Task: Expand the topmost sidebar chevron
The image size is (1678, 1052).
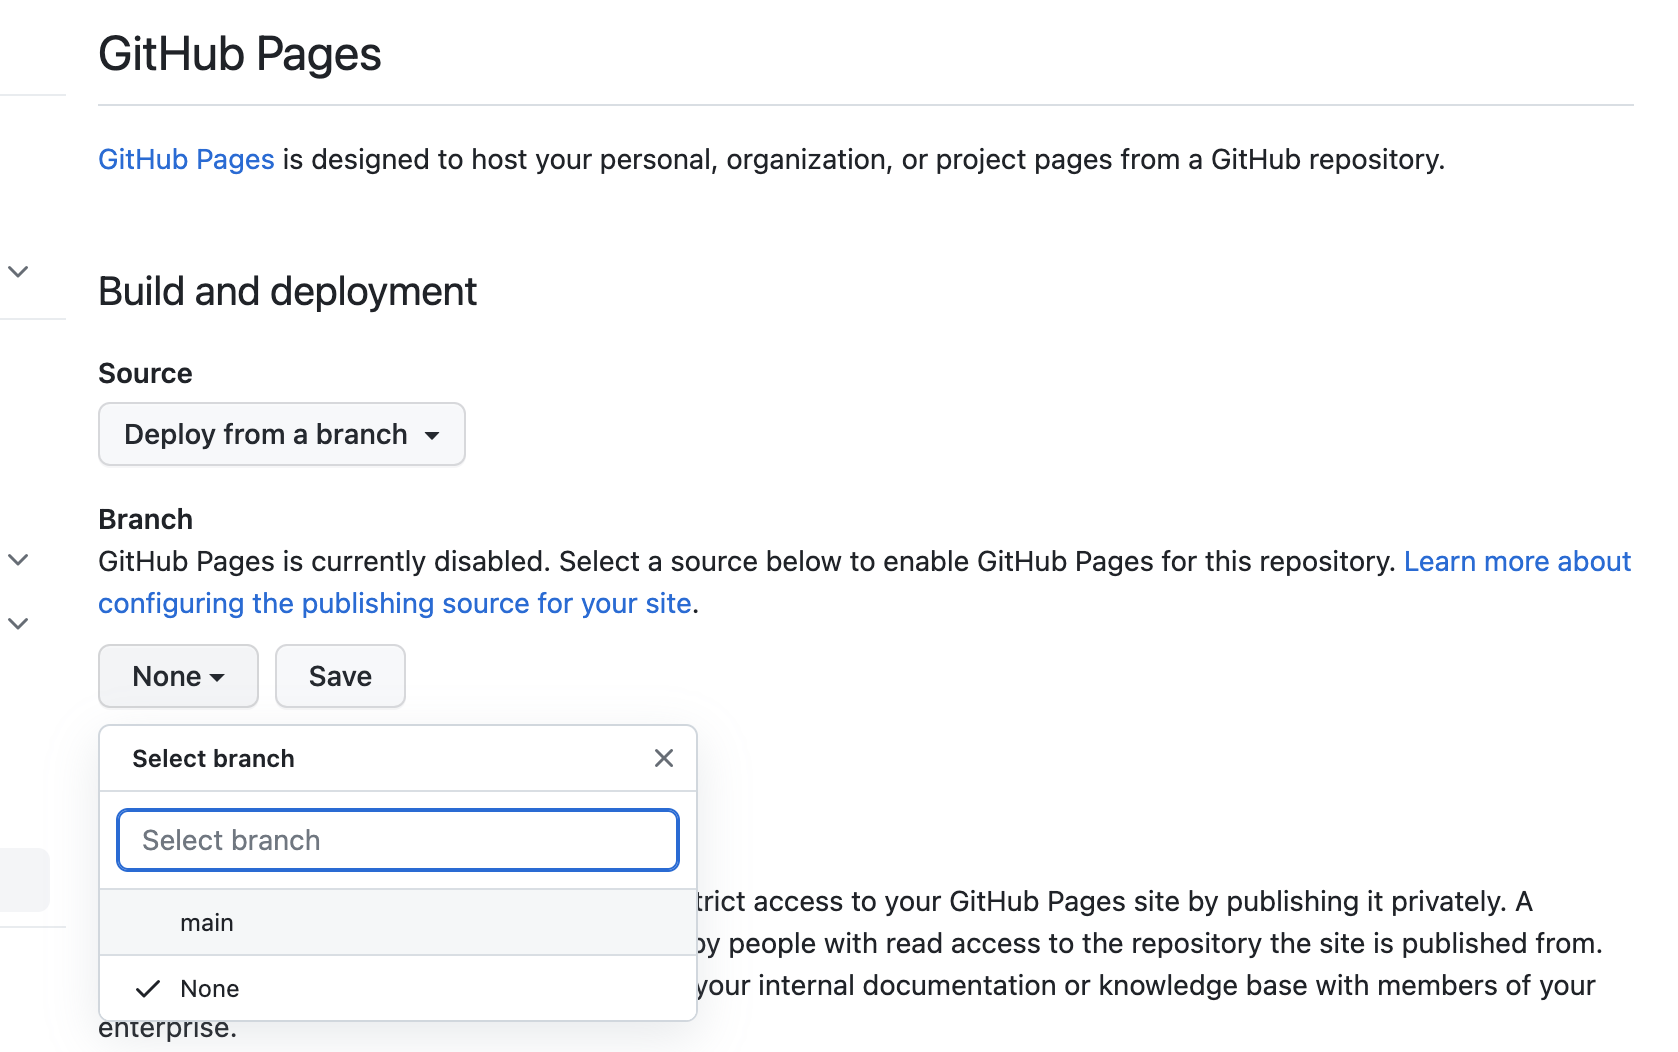Action: pos(18,271)
